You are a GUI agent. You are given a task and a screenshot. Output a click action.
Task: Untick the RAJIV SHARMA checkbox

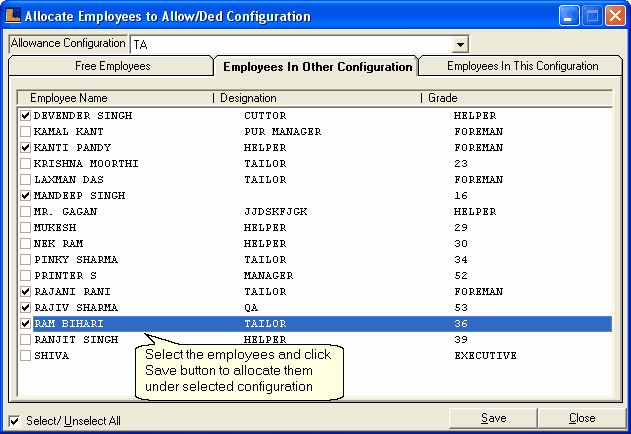(x=25, y=308)
